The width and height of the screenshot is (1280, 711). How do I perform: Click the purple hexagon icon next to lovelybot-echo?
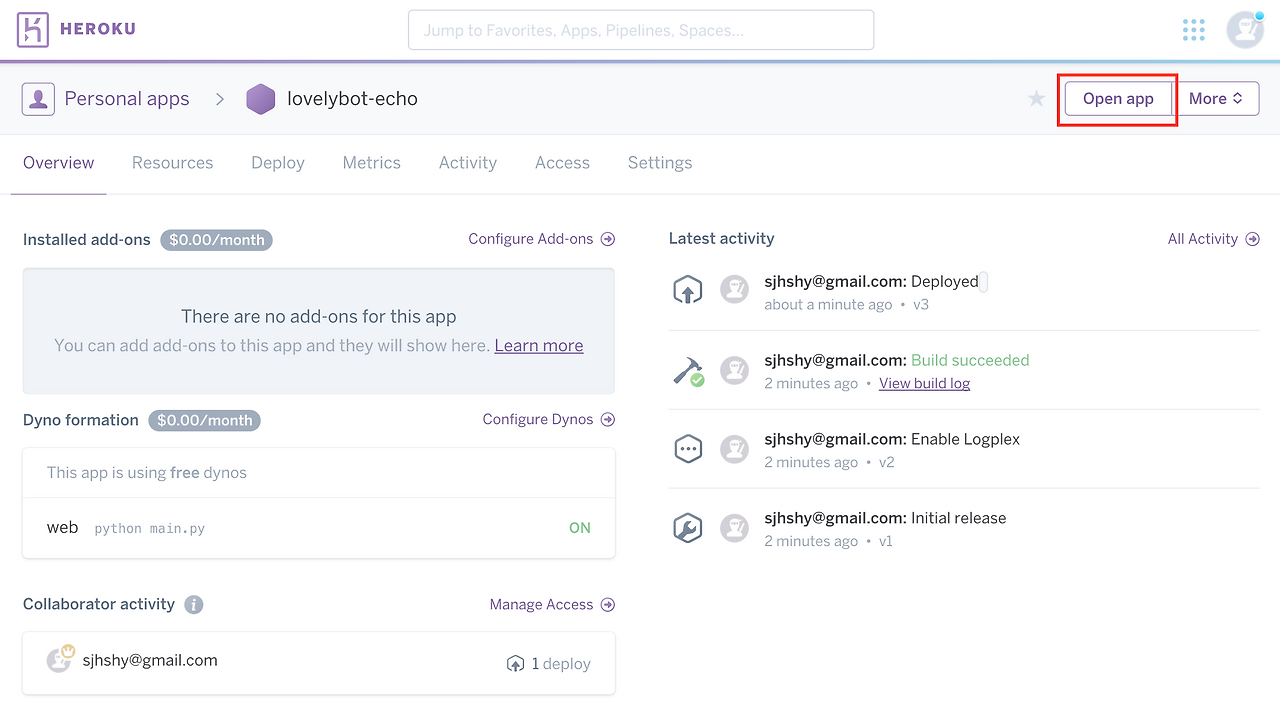pyautogui.click(x=260, y=98)
